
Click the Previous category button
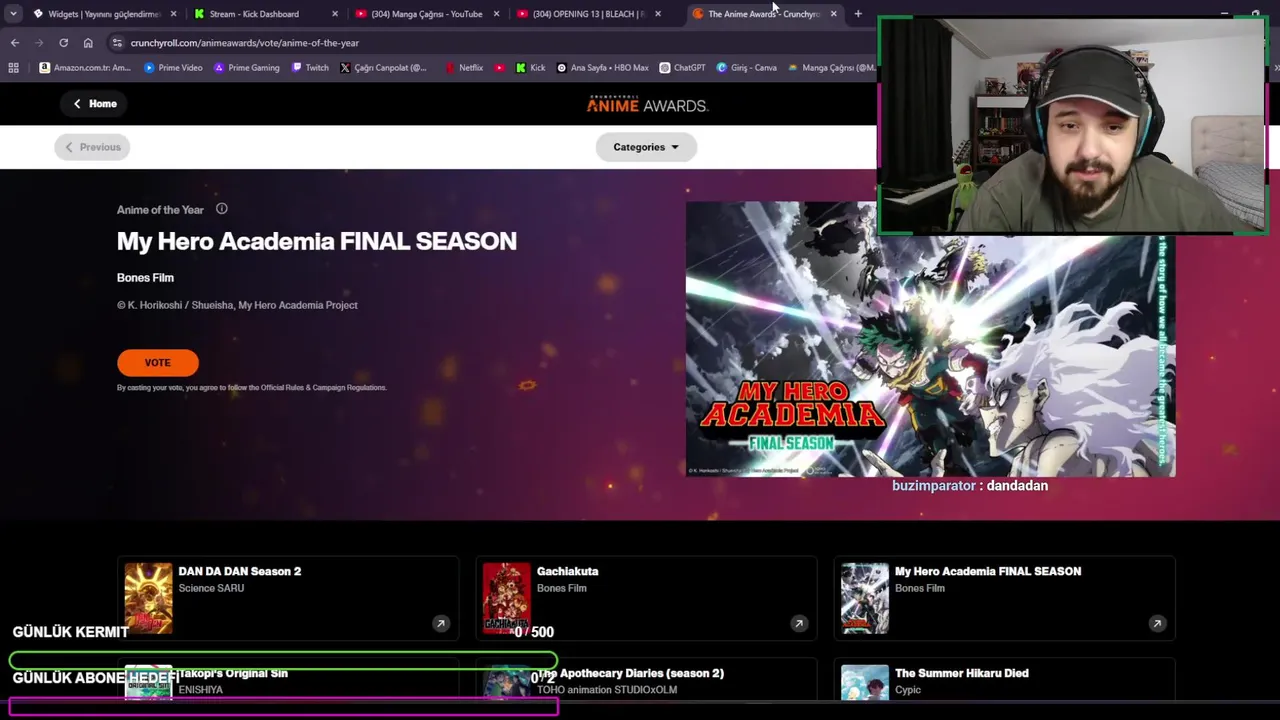point(92,147)
